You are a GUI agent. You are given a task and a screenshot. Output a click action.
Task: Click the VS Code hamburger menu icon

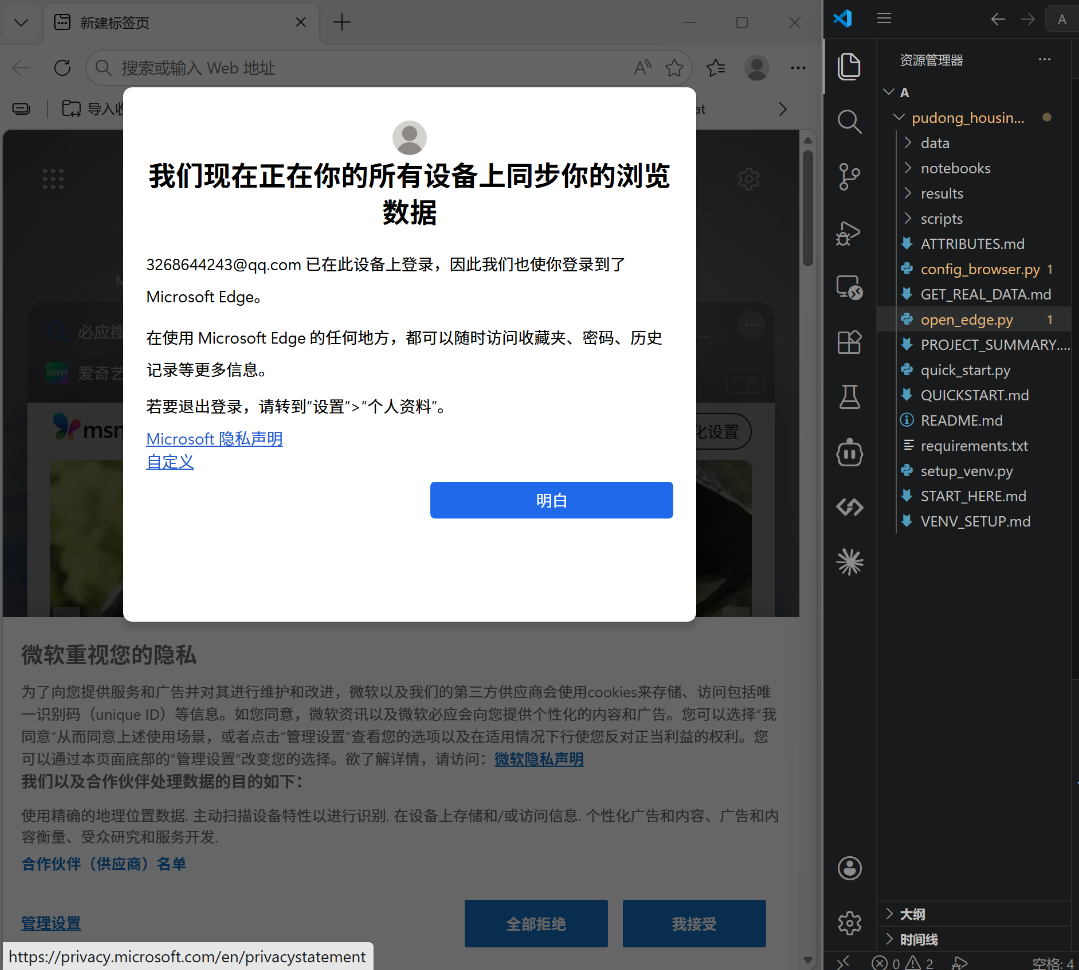coord(884,19)
